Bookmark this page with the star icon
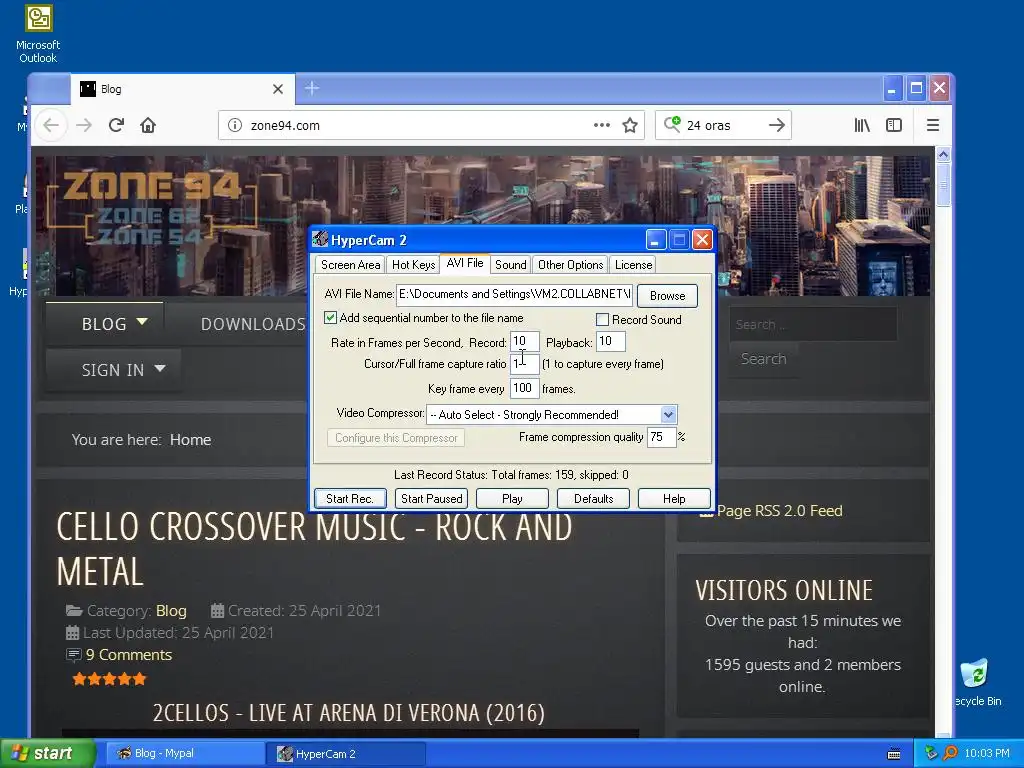Image resolution: width=1024 pixels, height=768 pixels. pos(630,125)
